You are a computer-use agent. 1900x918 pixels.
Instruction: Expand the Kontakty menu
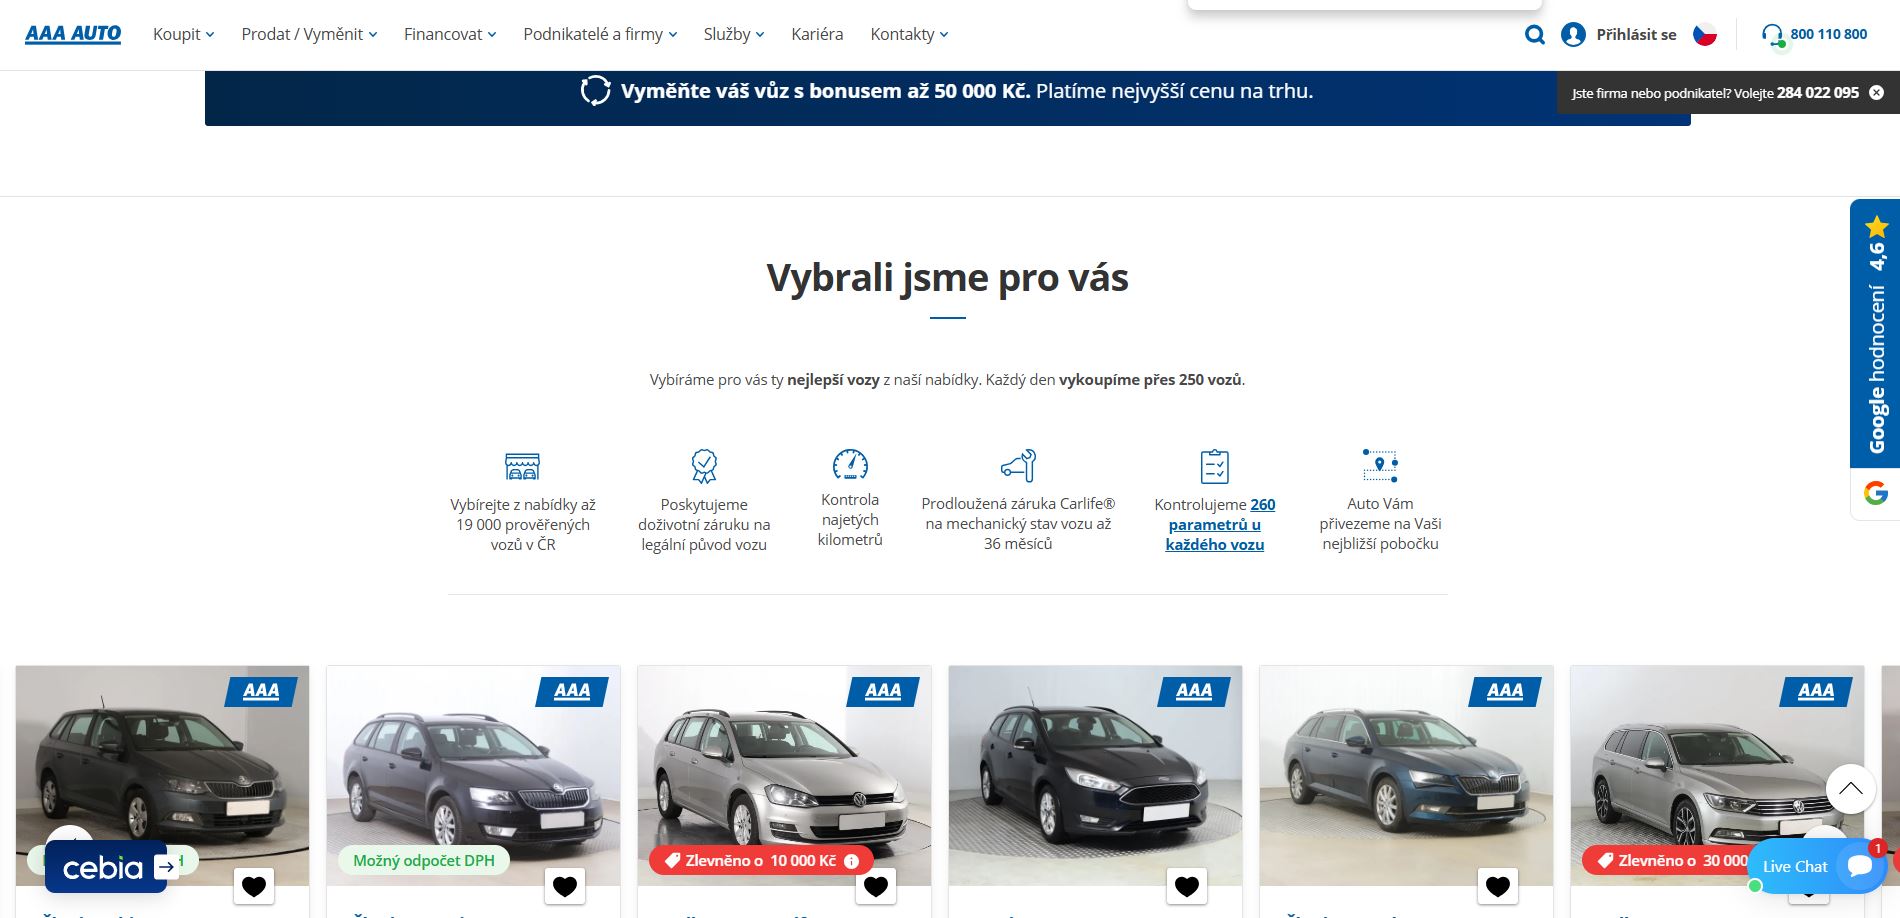[x=909, y=34]
